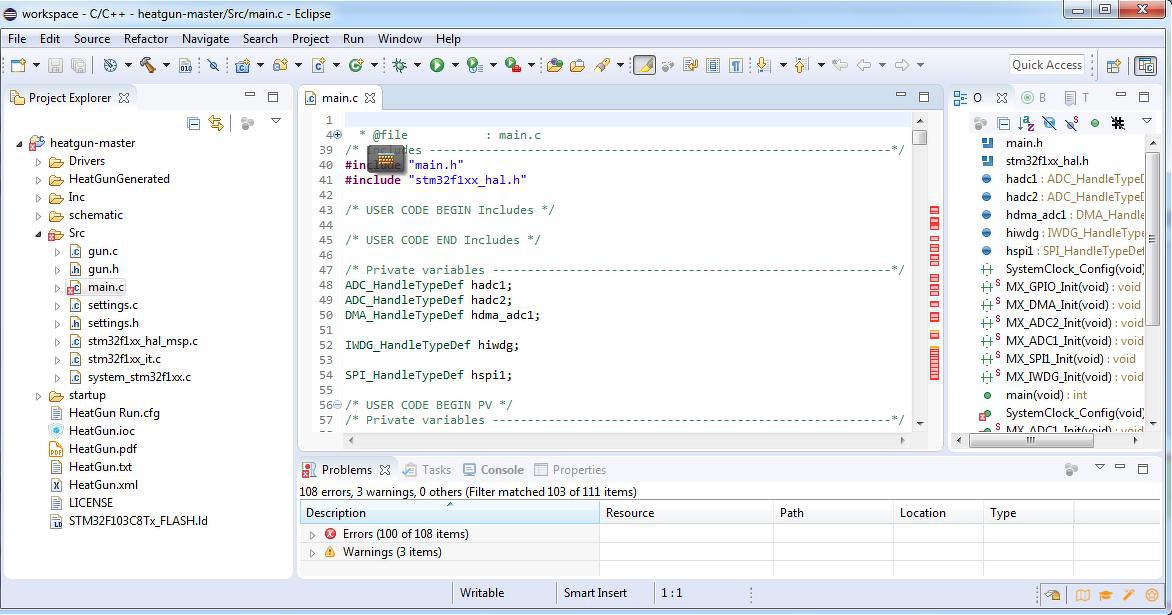
Task: Click the Description column header
Action: [x=449, y=513]
